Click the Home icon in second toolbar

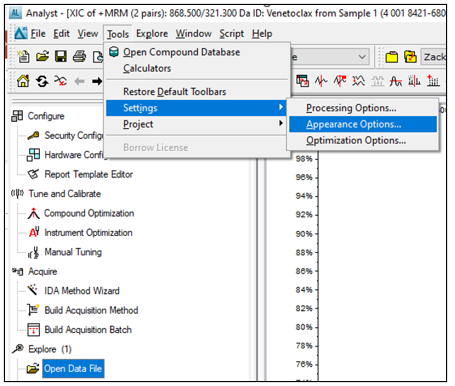coord(23,81)
